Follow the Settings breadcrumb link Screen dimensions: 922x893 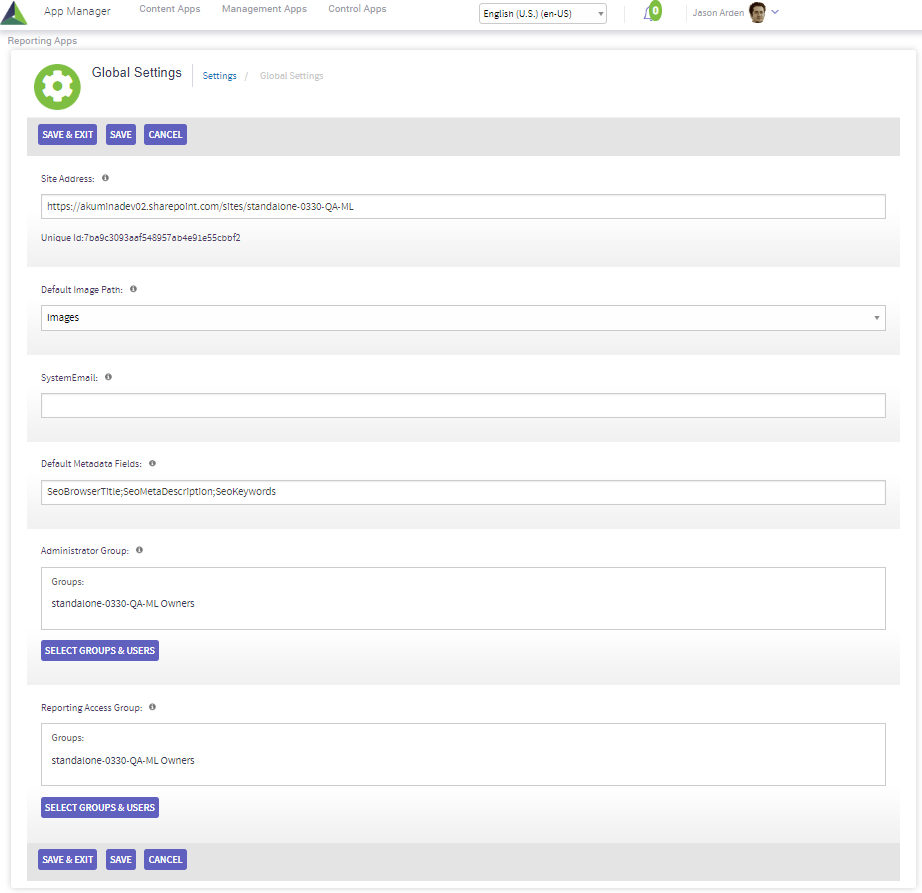(219, 76)
